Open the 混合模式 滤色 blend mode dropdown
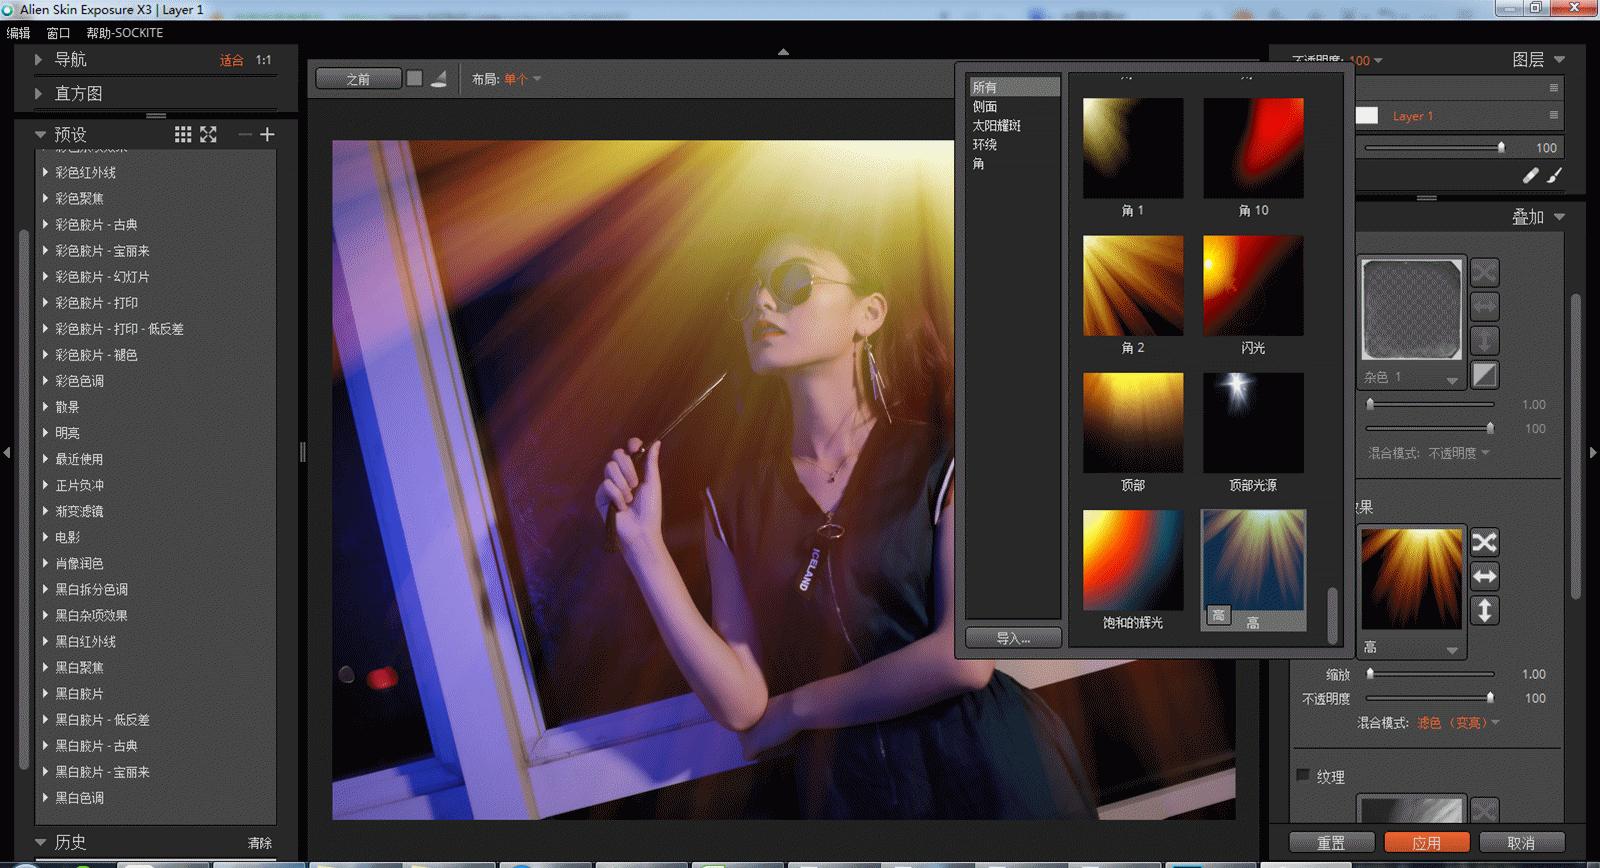Viewport: 1600px width, 868px height. (1456, 722)
